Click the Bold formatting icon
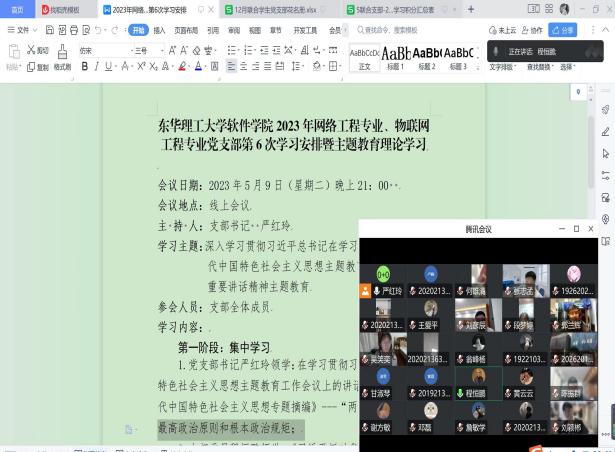Screen dimensions: 615x452 [x=84, y=67]
